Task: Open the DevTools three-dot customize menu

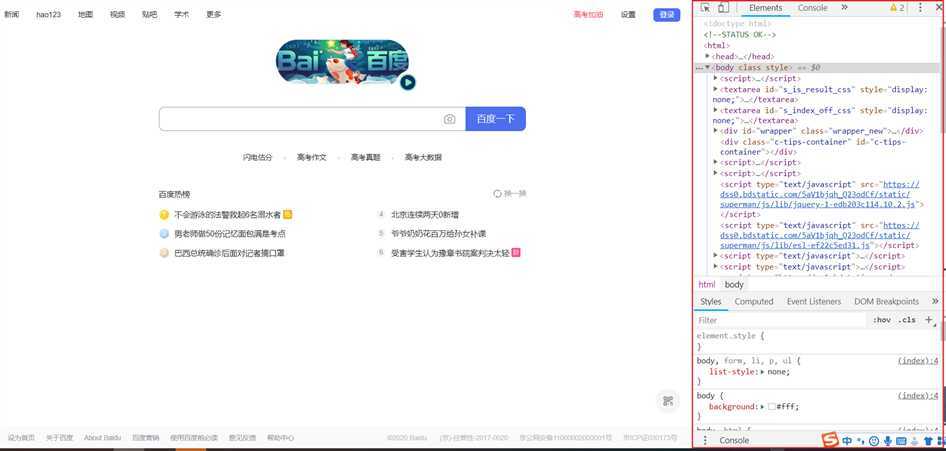Action: tap(920, 8)
